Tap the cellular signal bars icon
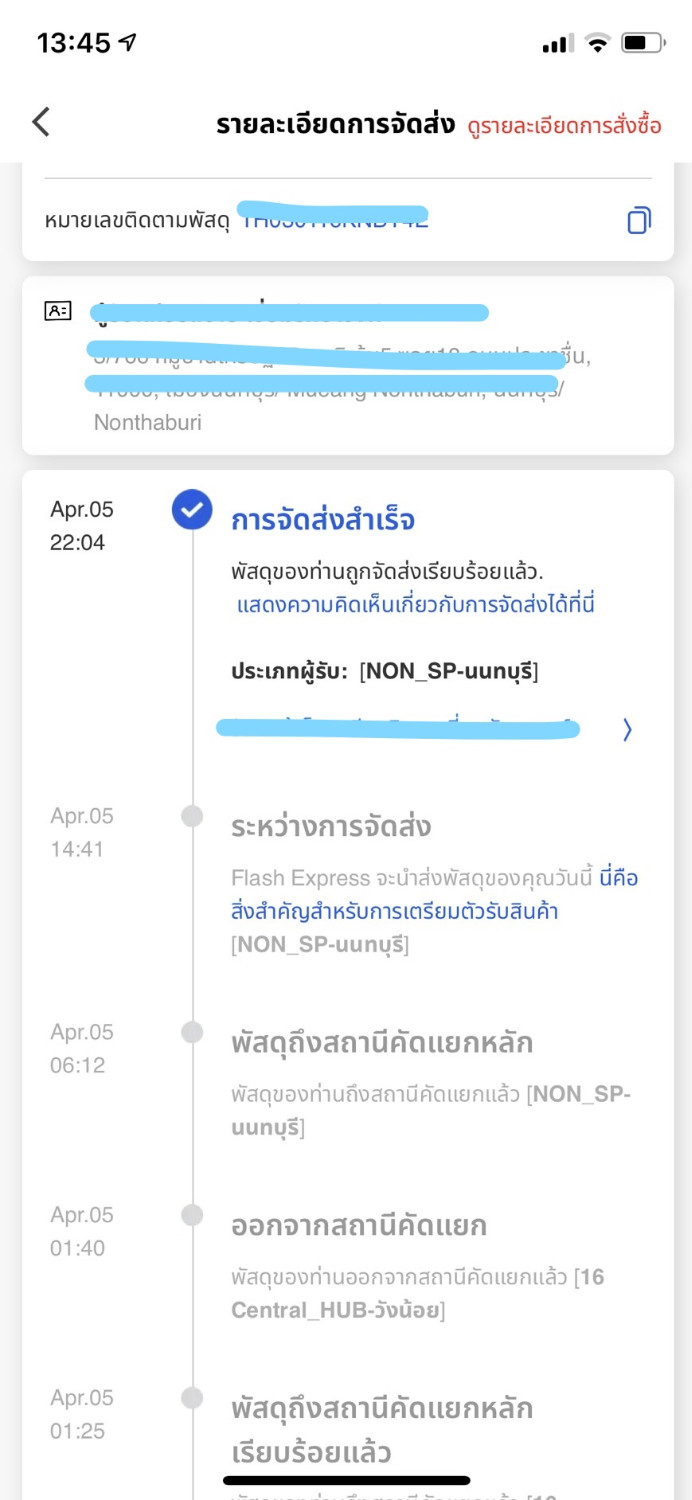The width and height of the screenshot is (692, 1500). click(557, 43)
